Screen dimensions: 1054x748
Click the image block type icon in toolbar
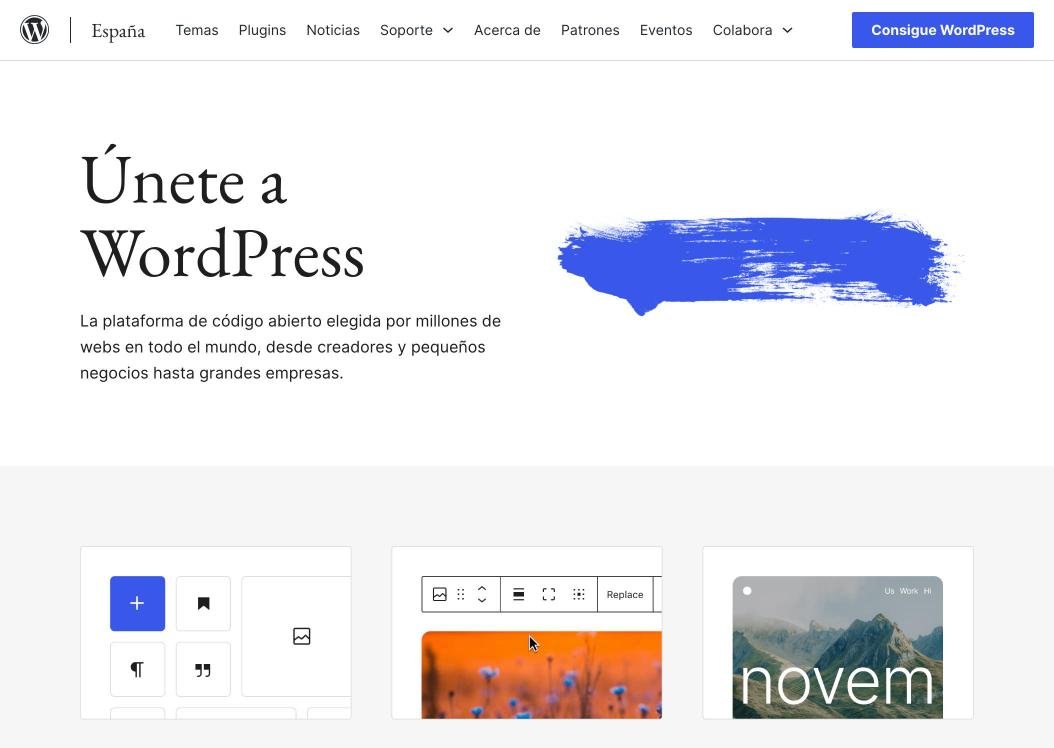[440, 594]
